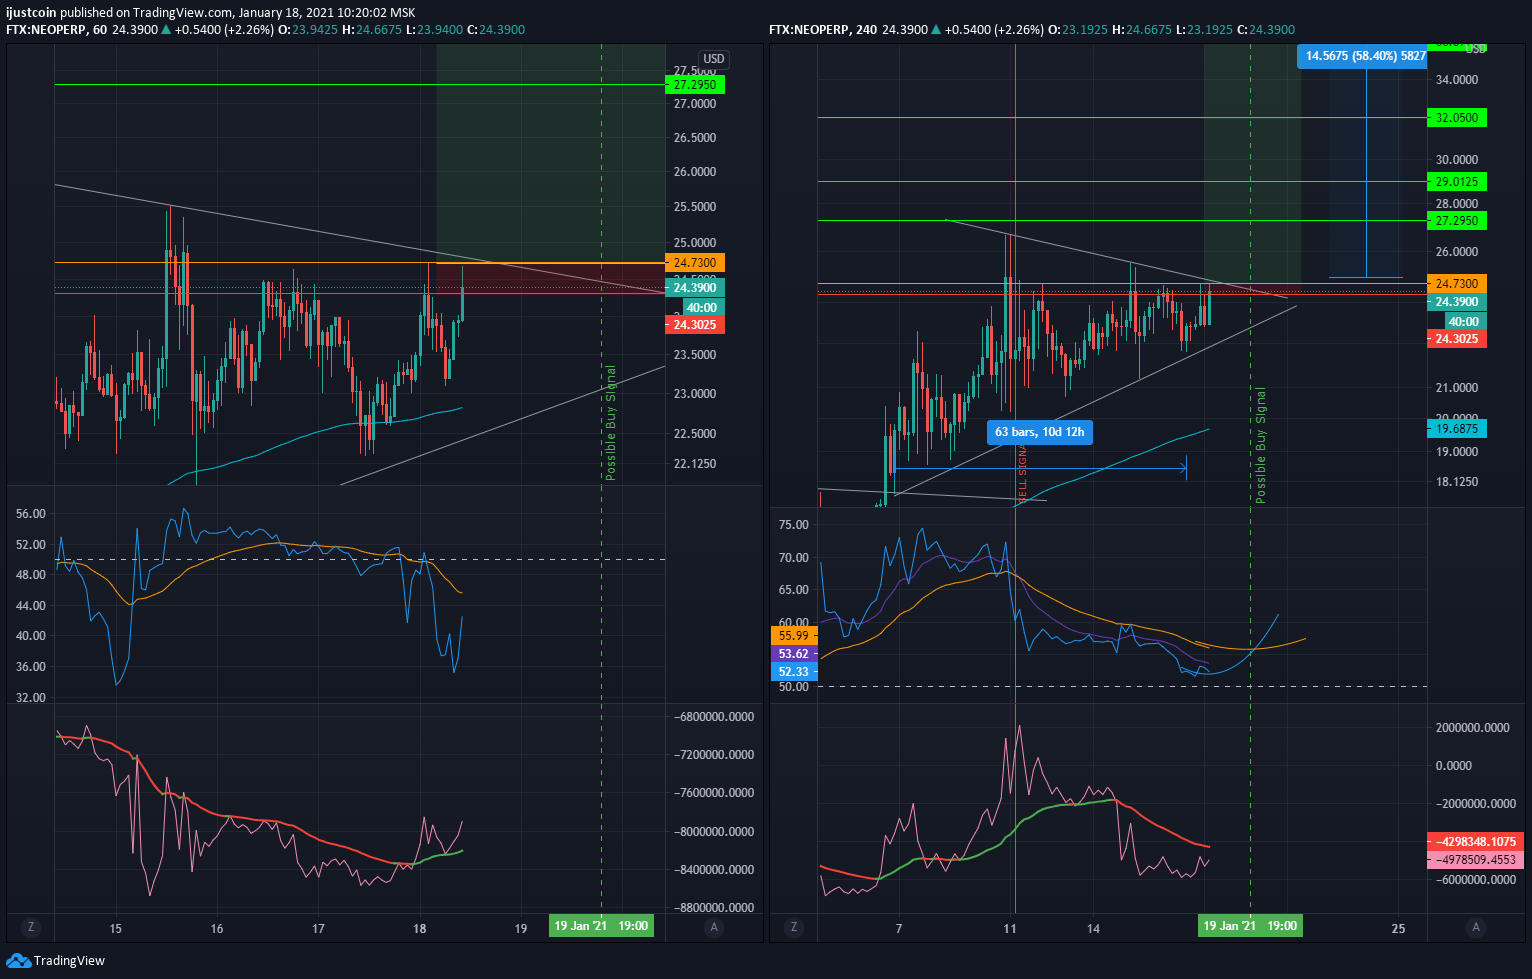
Task: Click day 19 on the left time axis
Action: 521,929
